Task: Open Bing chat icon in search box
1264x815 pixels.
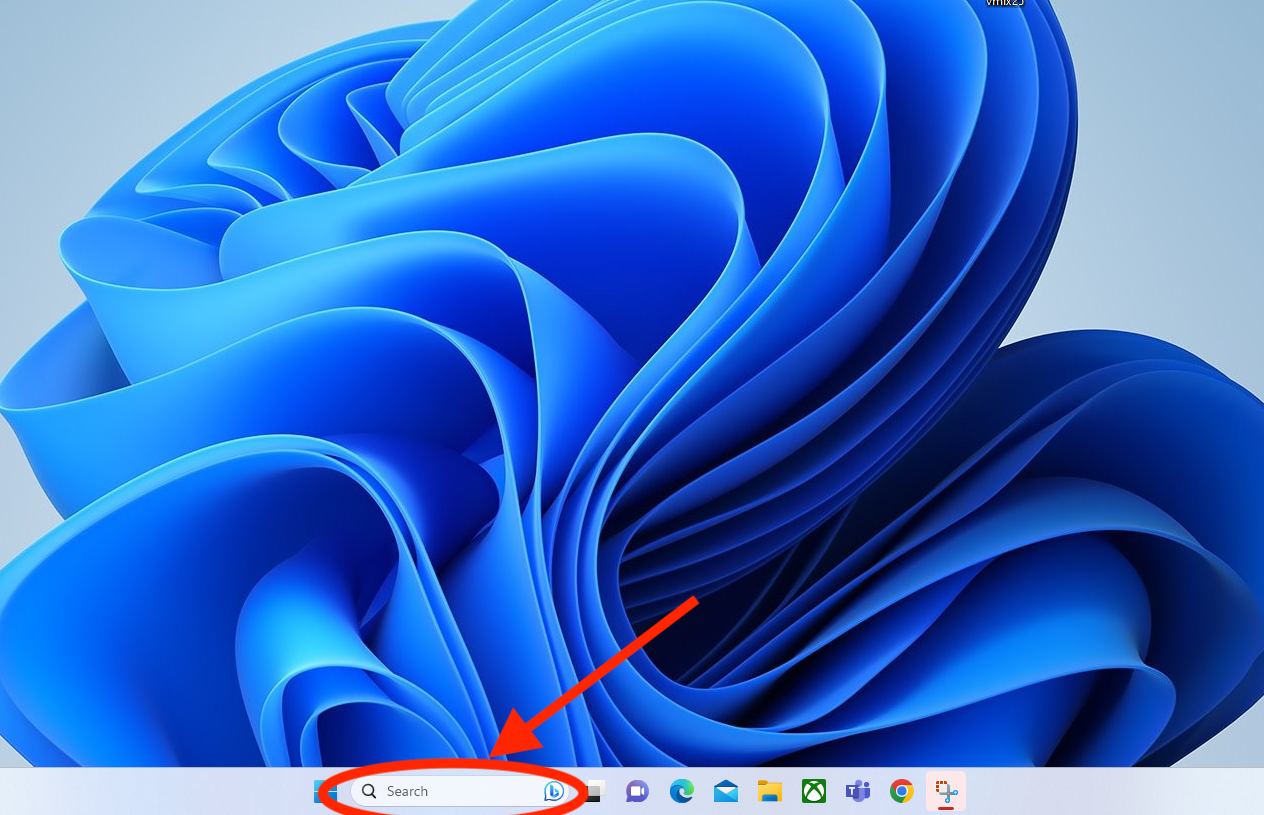Action: point(553,791)
